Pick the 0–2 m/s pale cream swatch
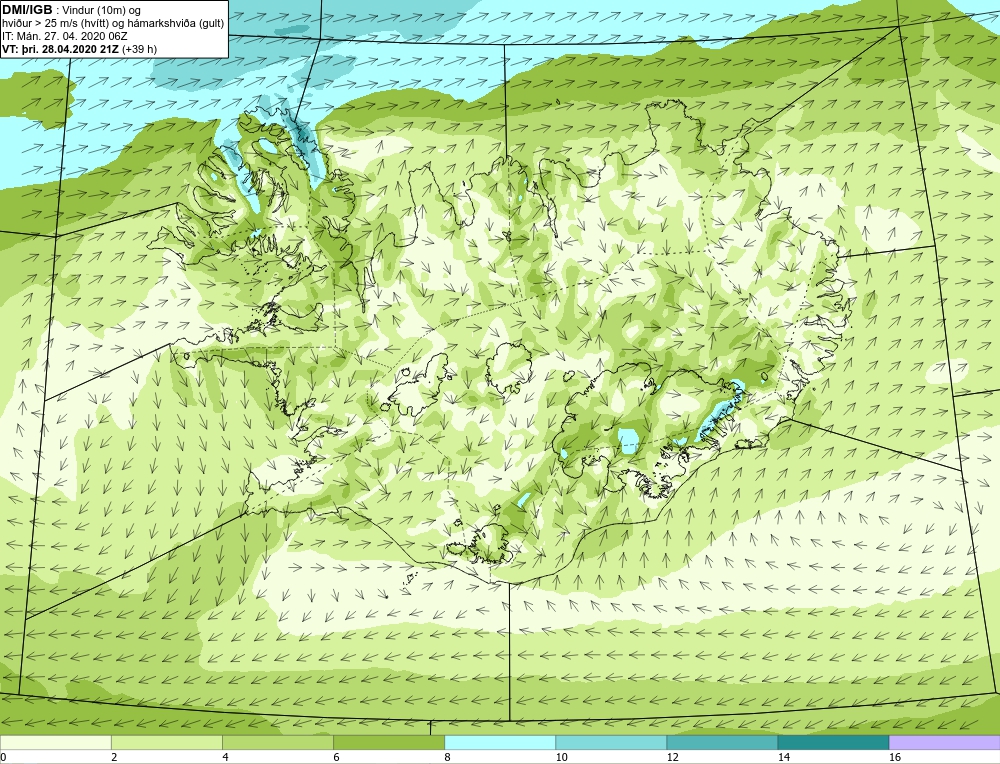Screen dimensions: 1000x764 point(55,742)
